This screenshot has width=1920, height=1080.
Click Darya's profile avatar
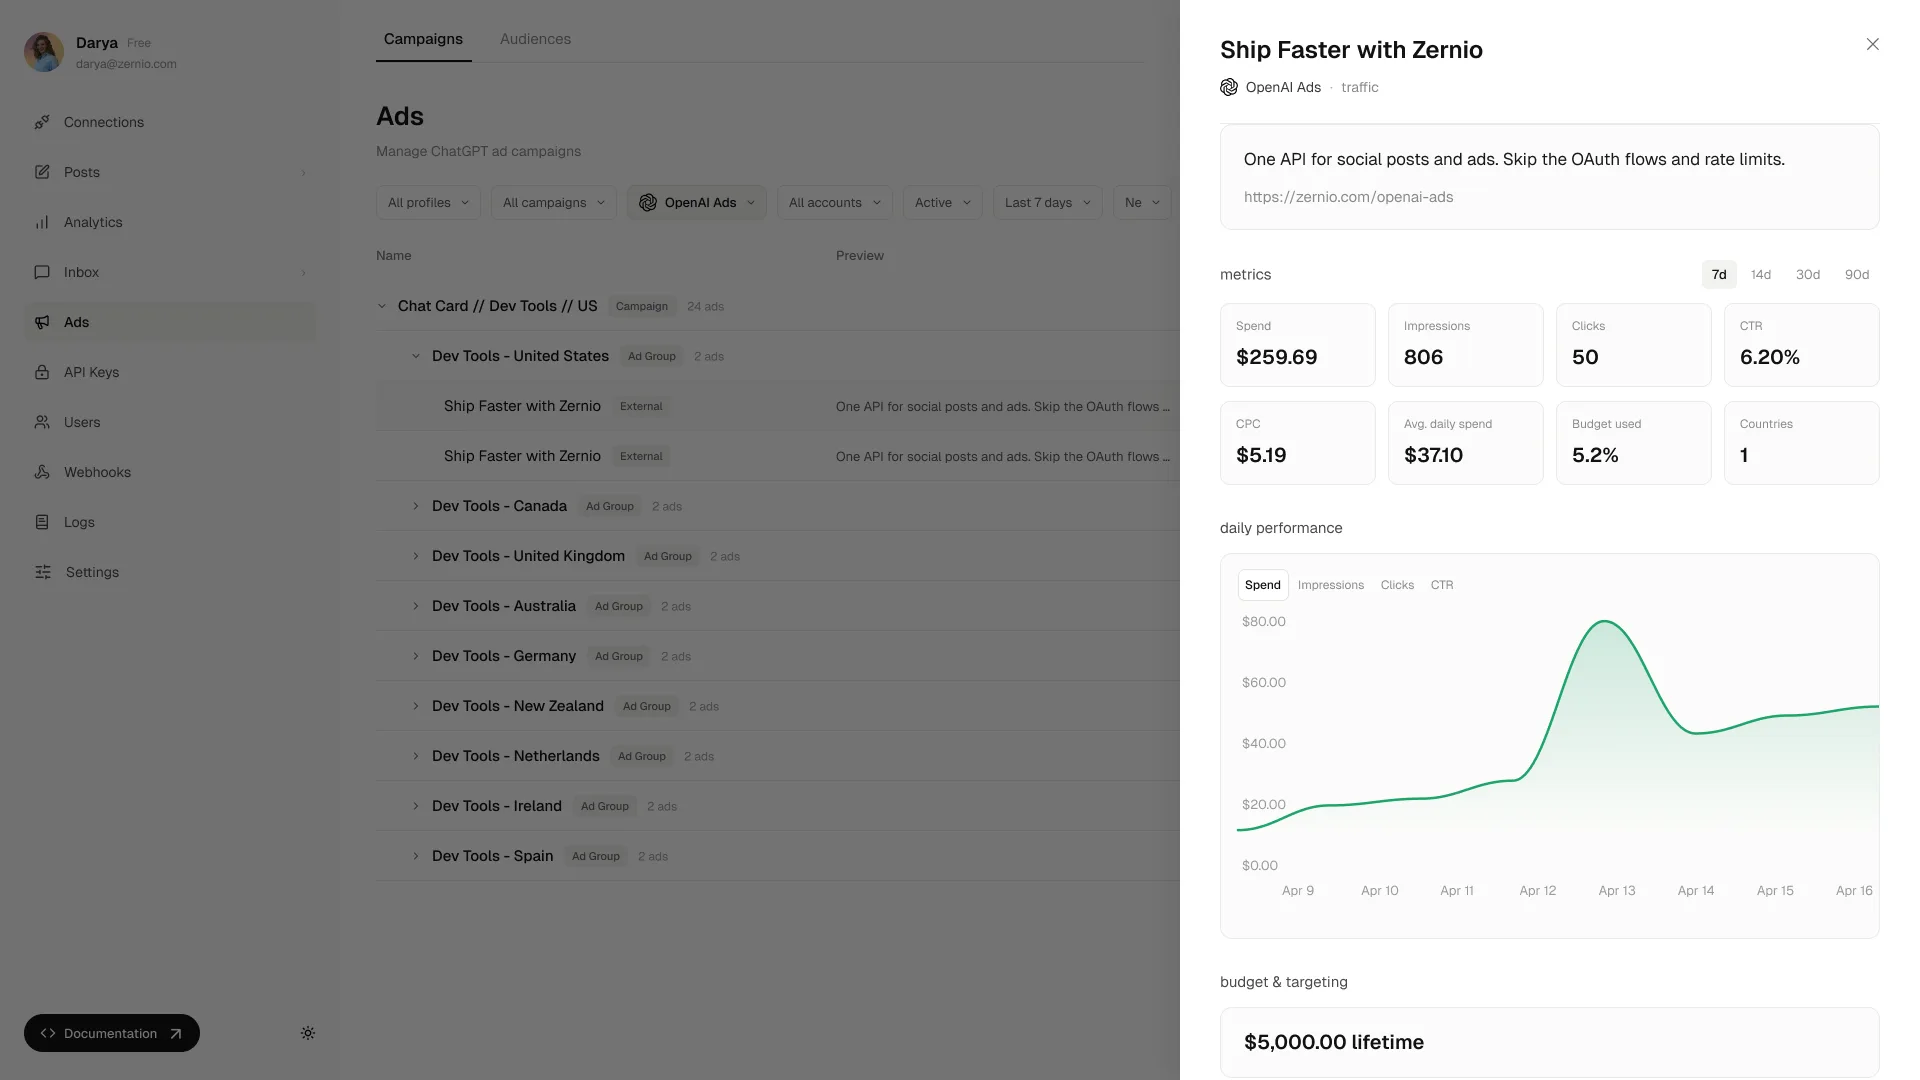[44, 52]
